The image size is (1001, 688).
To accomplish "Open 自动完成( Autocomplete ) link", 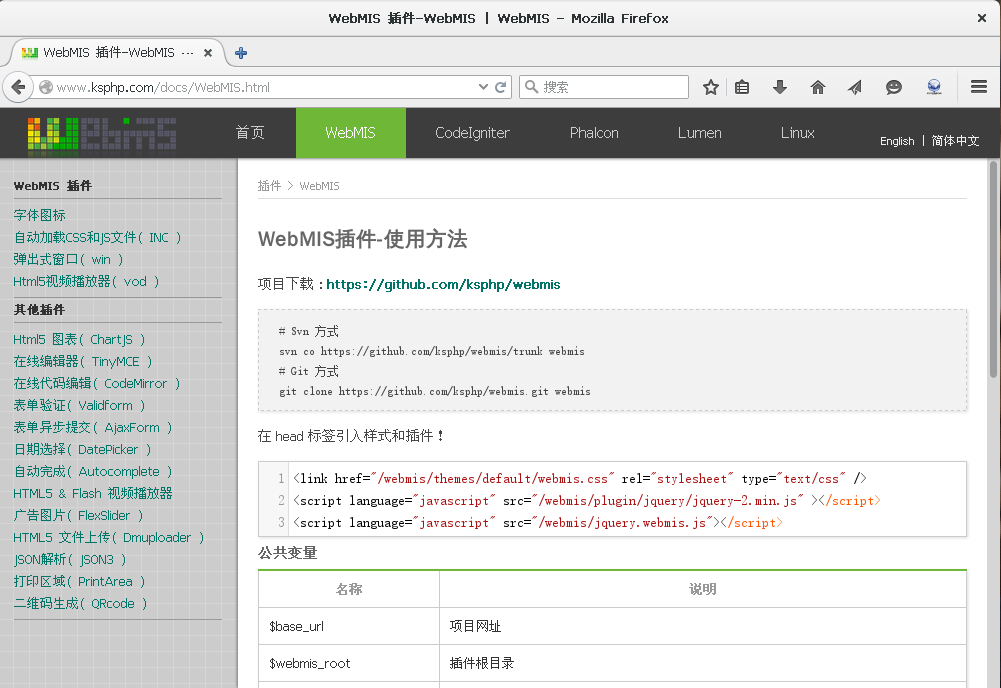I will click(x=93, y=472).
